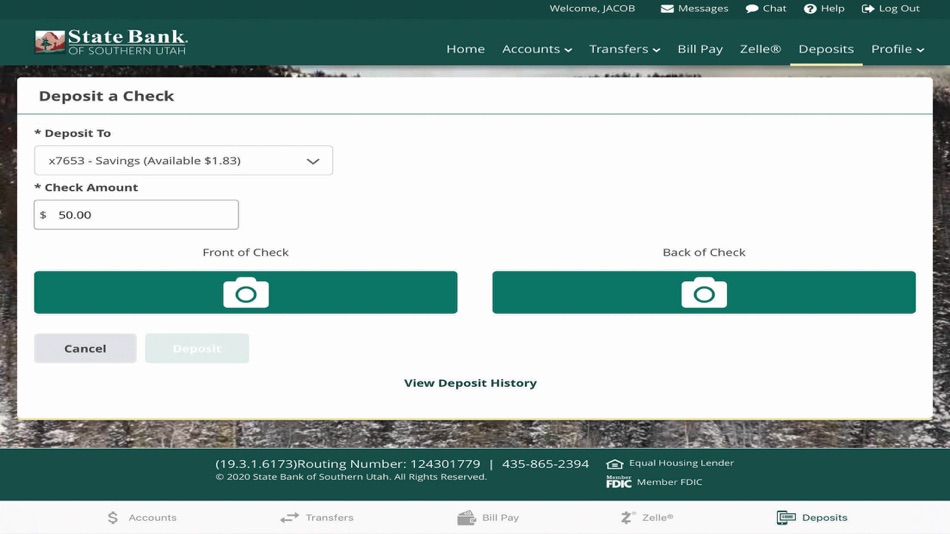The image size is (950, 534).
Task: Click the Log Out icon
Action: pyautogui.click(x=868, y=8)
